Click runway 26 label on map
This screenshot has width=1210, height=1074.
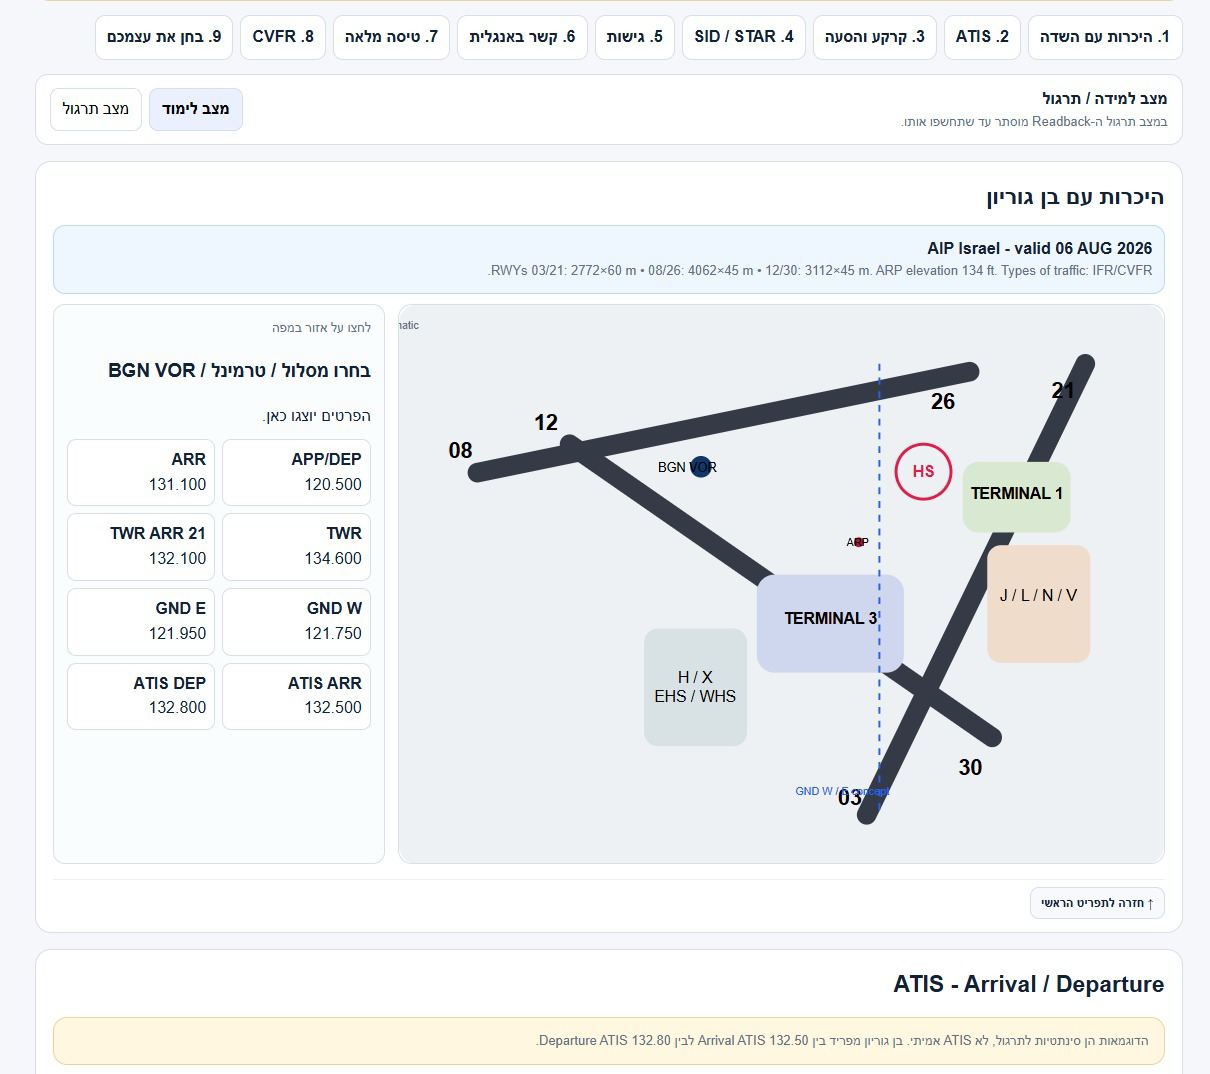(x=943, y=401)
